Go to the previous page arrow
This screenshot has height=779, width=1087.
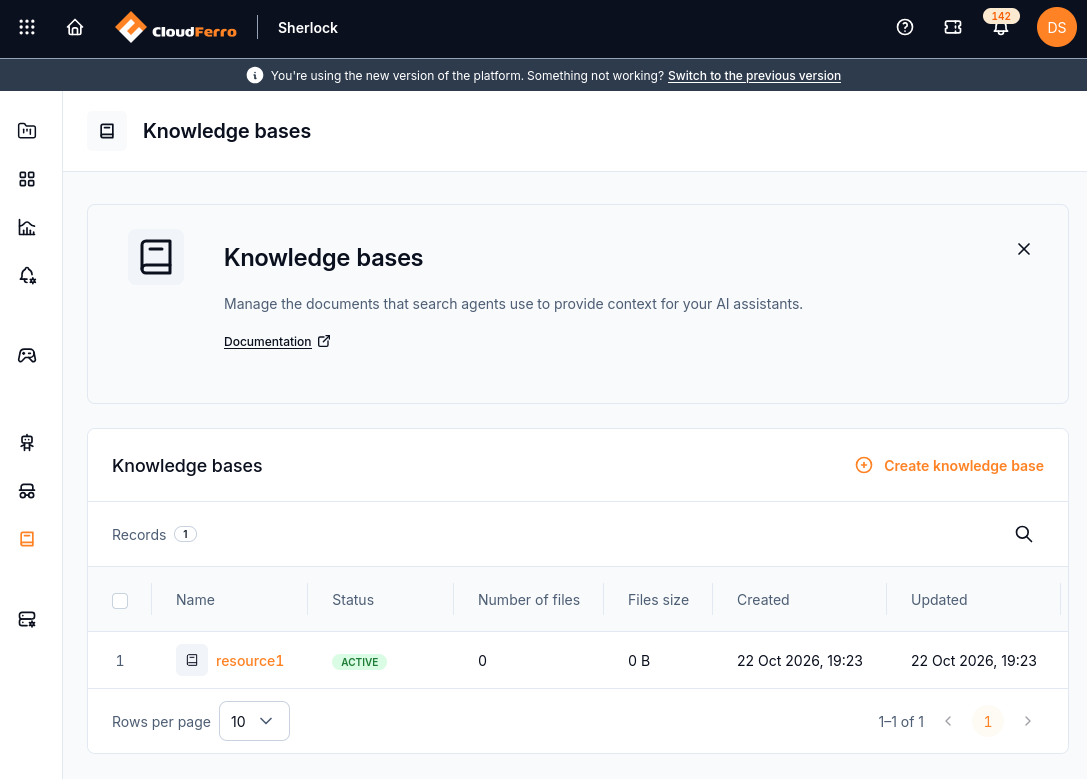click(948, 721)
